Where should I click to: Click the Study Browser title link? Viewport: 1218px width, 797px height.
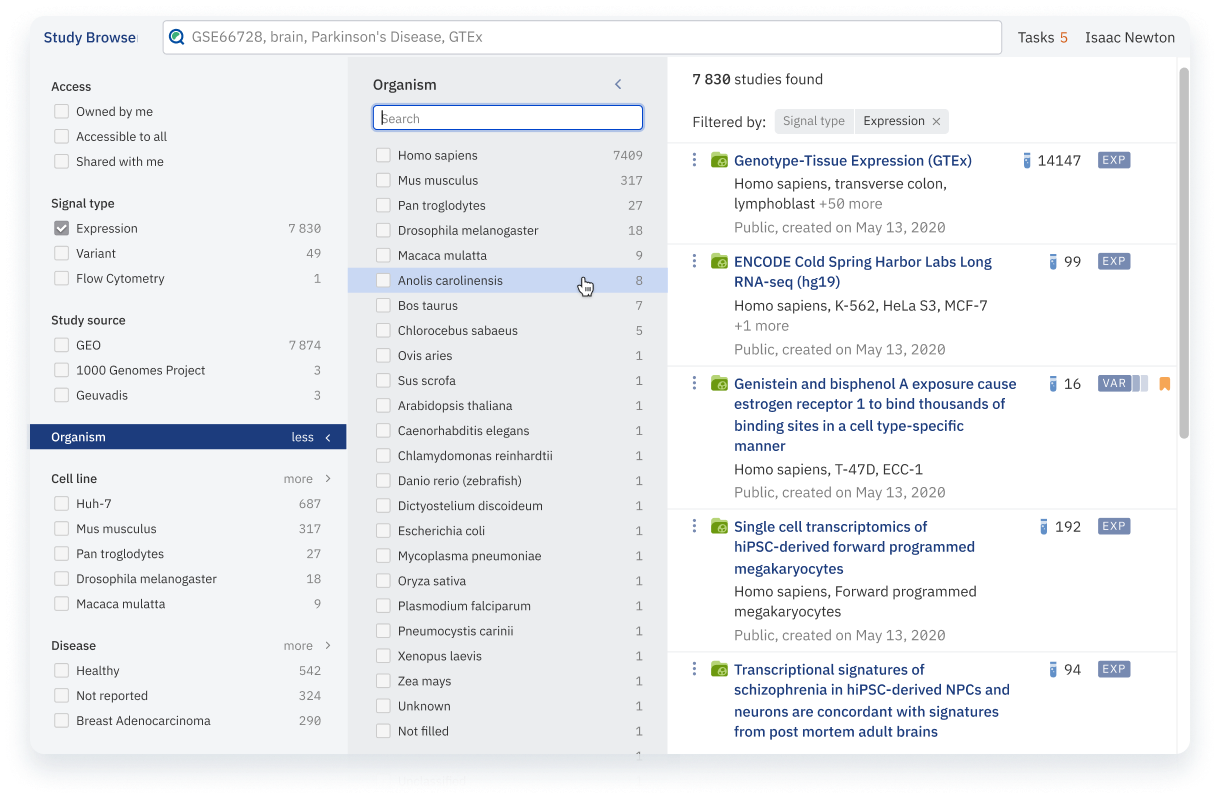89,37
